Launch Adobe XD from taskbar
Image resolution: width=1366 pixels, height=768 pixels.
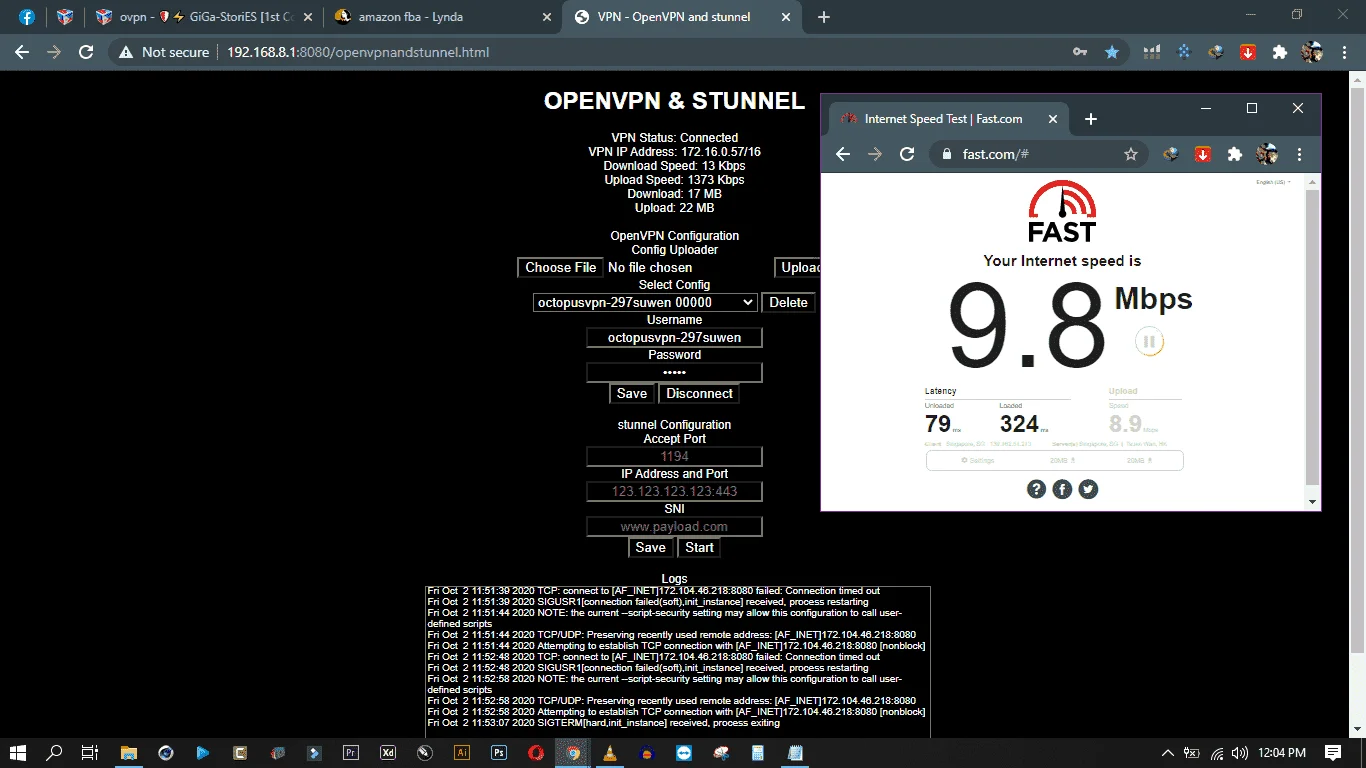click(x=388, y=753)
